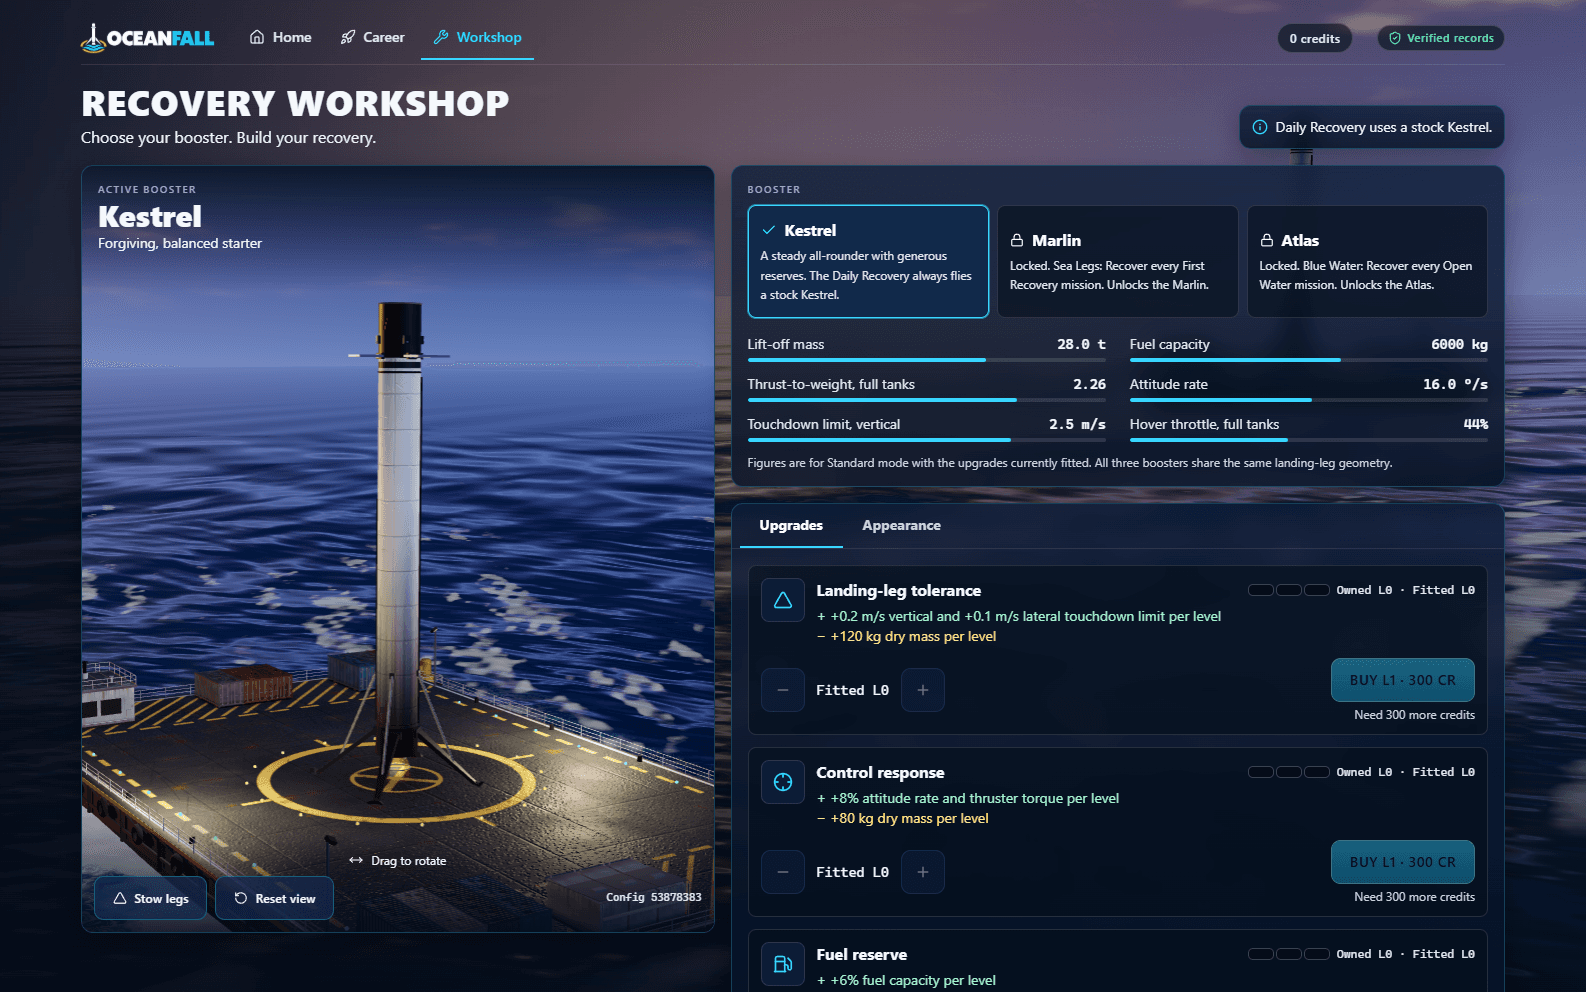The image size is (1586, 992).
Task: Decrease fitted Landing-leg tolerance level
Action: [x=783, y=690]
